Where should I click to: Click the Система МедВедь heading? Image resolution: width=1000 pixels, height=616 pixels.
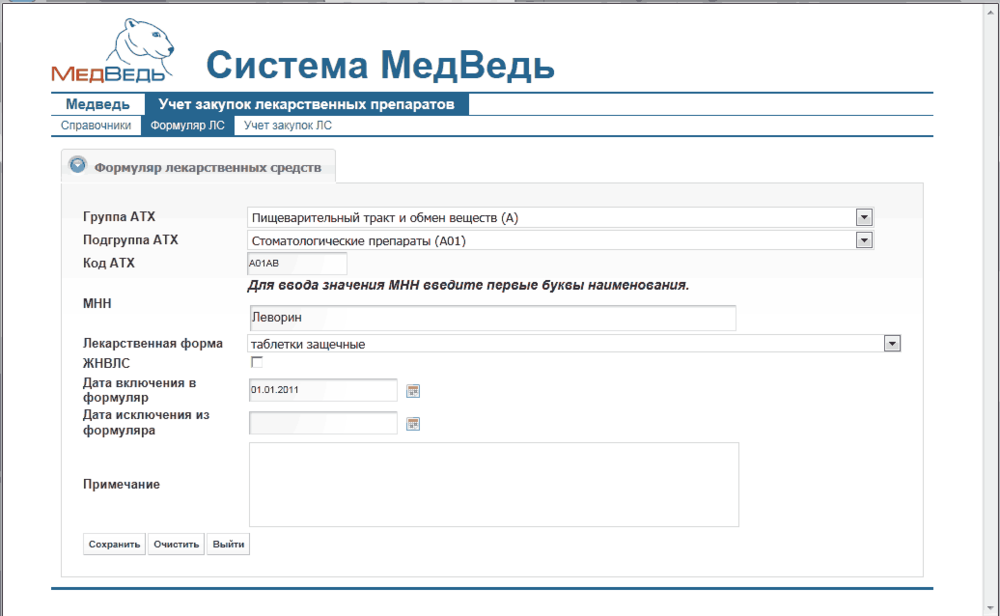(x=380, y=65)
